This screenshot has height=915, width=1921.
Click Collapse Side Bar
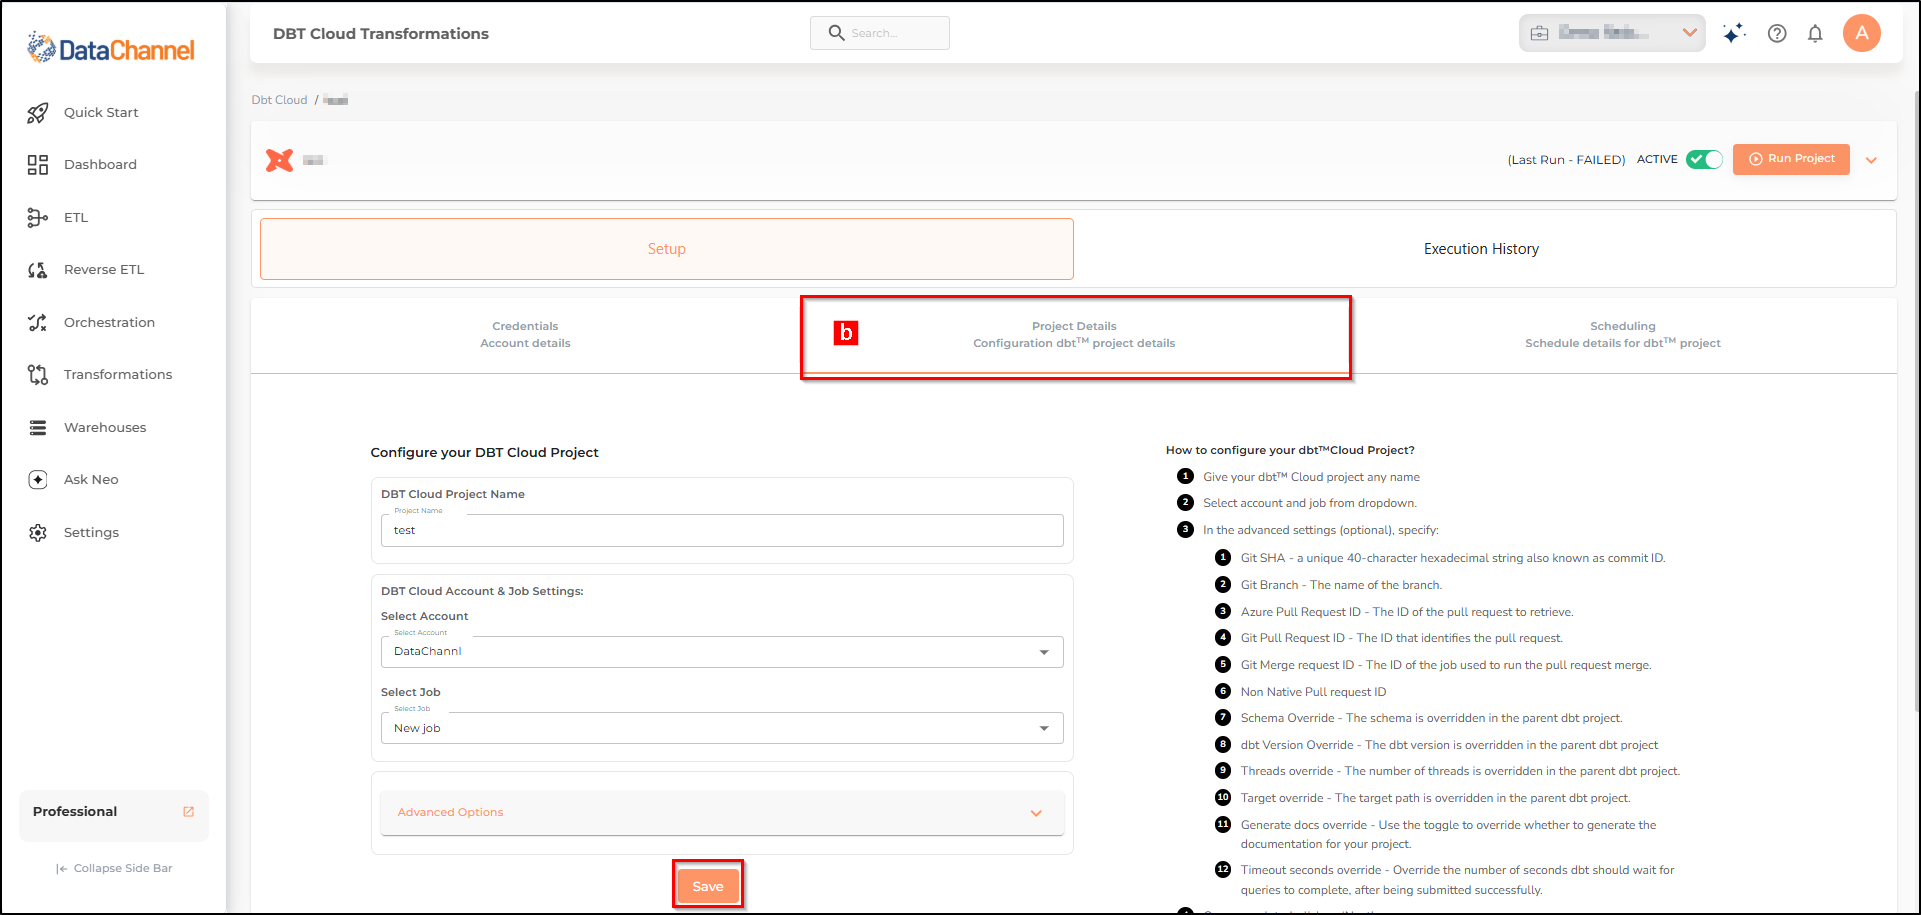point(114,869)
